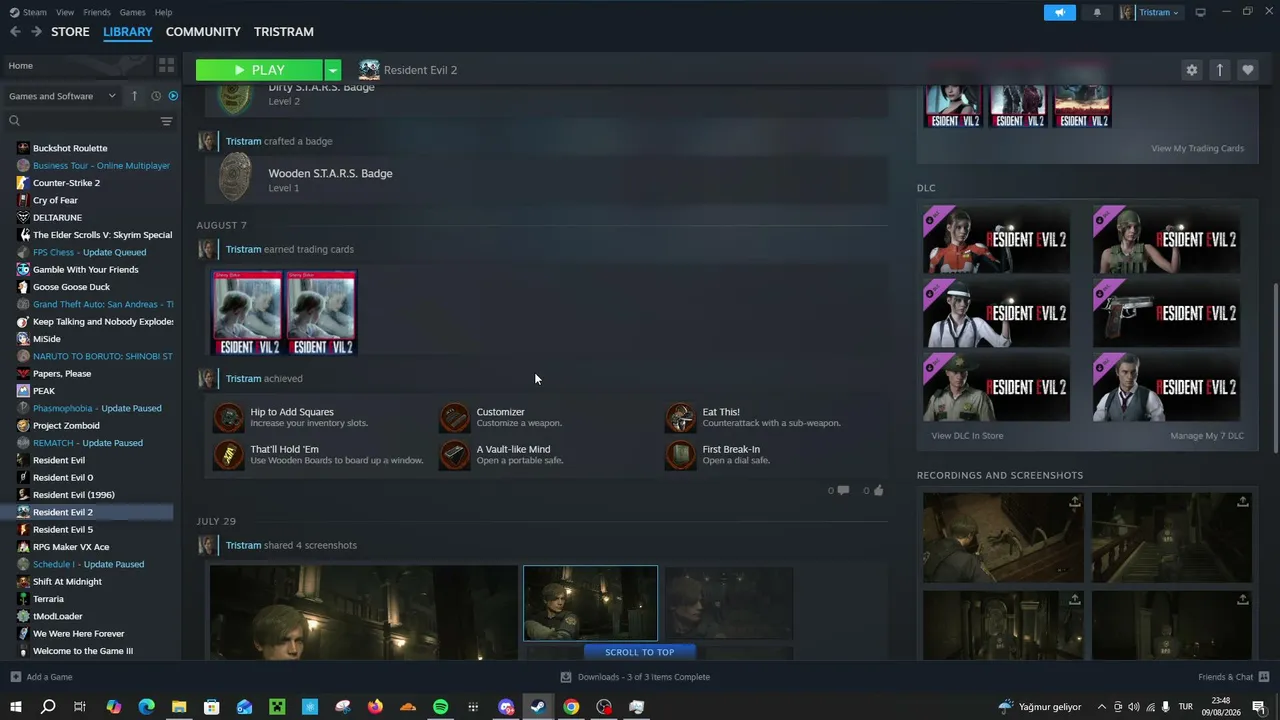Toggle the sort-ascending arrow in the sidebar
This screenshot has width=1280, height=720.
point(135,96)
